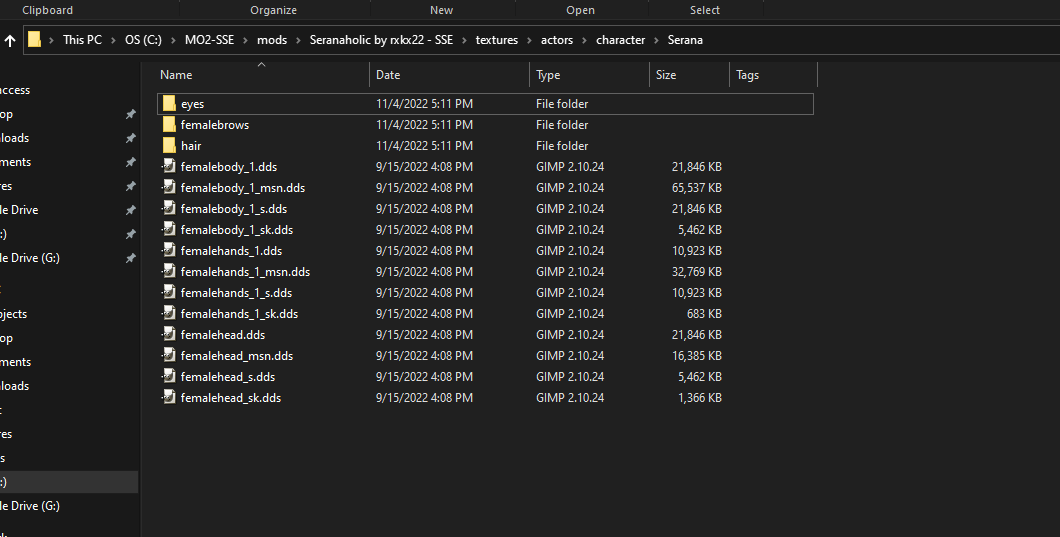
Task: Go to the actors breadcrumb segment
Action: tap(557, 40)
